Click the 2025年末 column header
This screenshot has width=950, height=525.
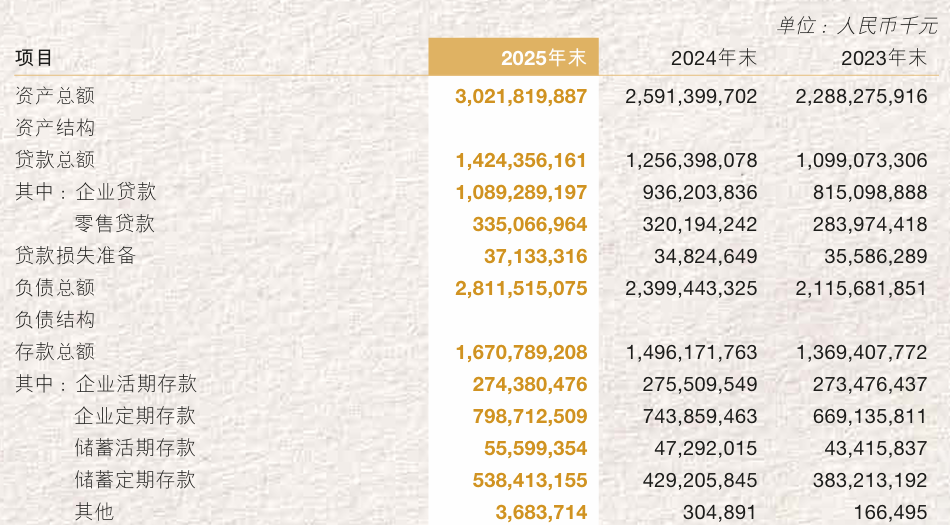tap(543, 58)
